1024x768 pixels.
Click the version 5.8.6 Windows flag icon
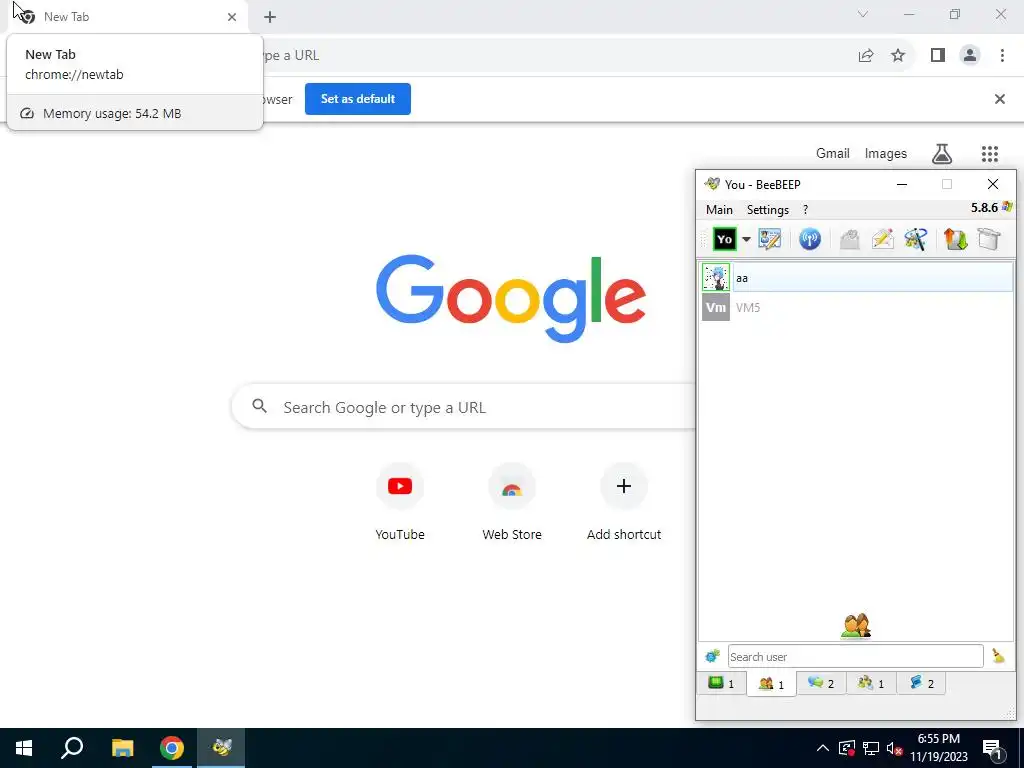click(1007, 207)
